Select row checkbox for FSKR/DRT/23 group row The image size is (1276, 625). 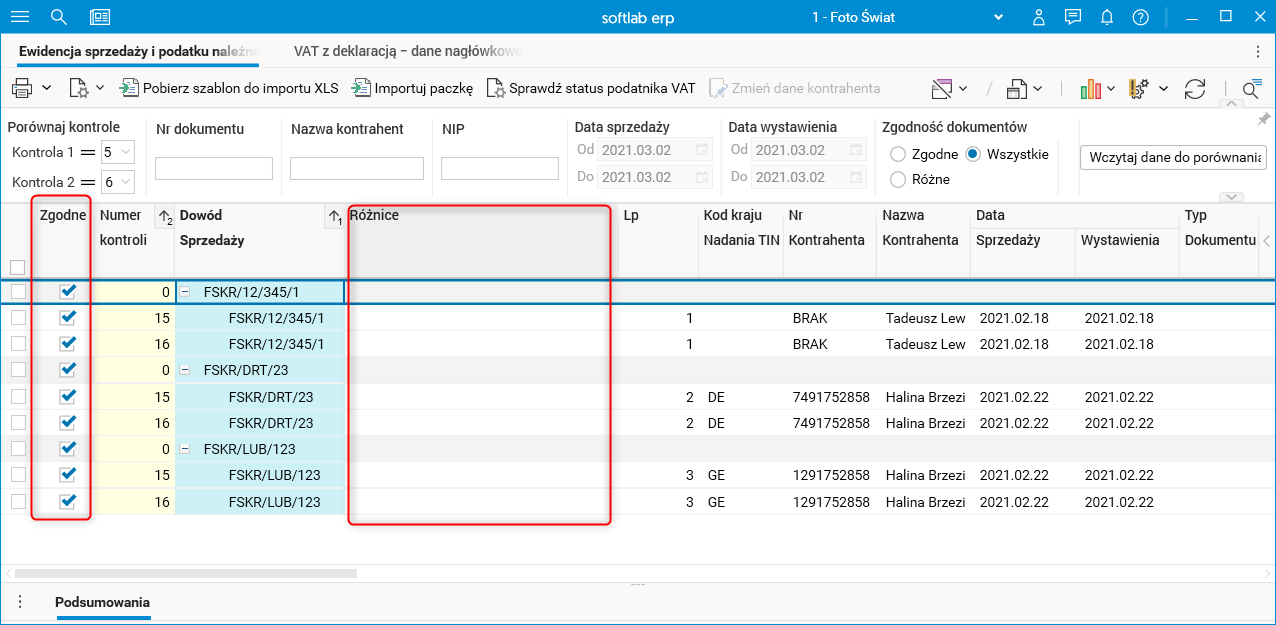coord(18,370)
